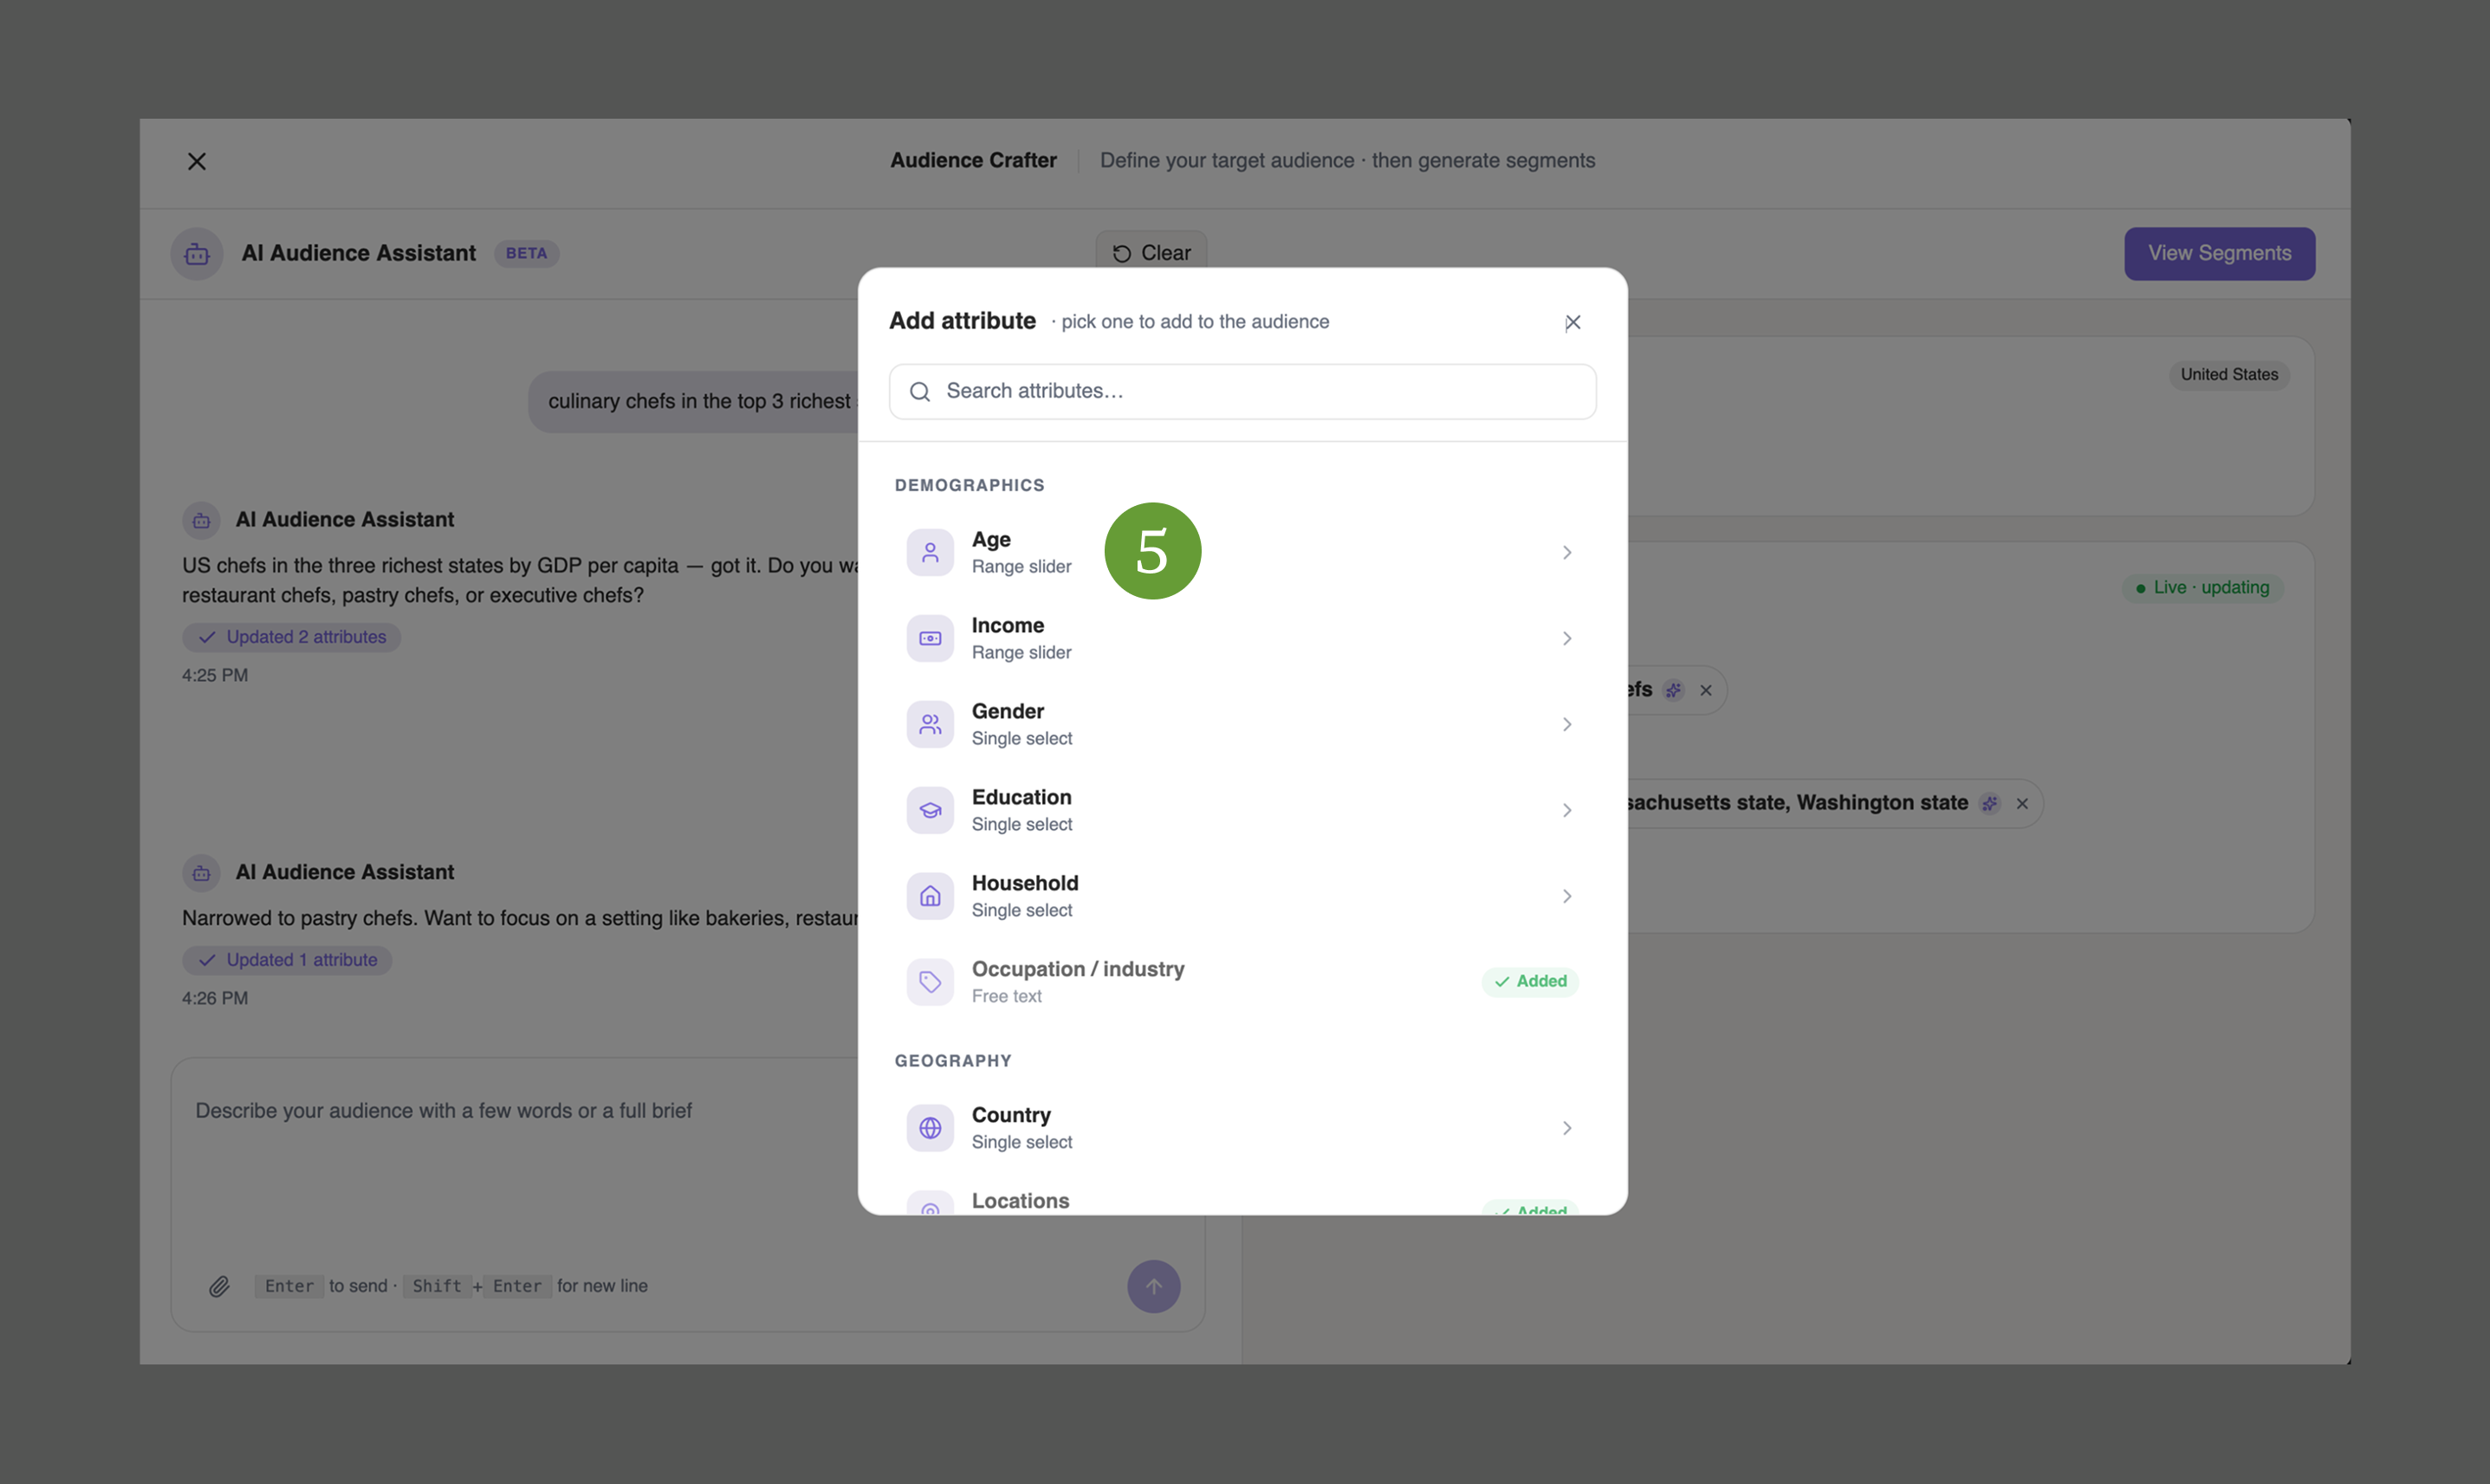The height and width of the screenshot is (1484, 2490).
Task: Expand the Age attribute chevron
Action: click(1567, 552)
